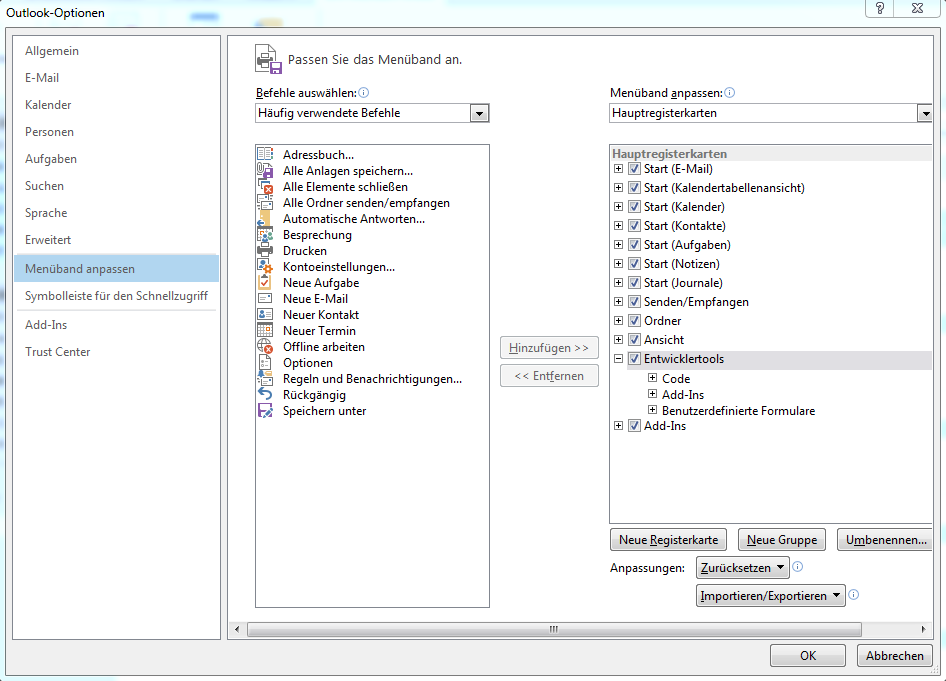Confirm with the OK button

point(808,656)
